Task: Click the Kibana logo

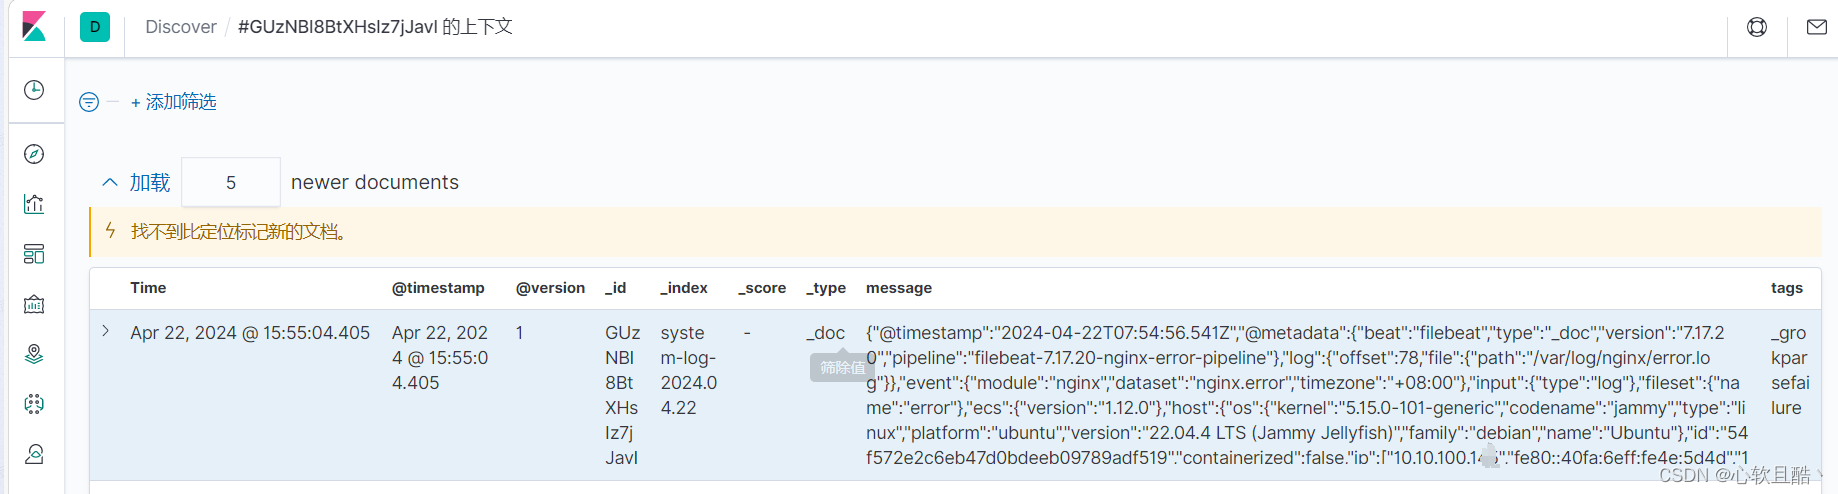Action: coord(34,27)
